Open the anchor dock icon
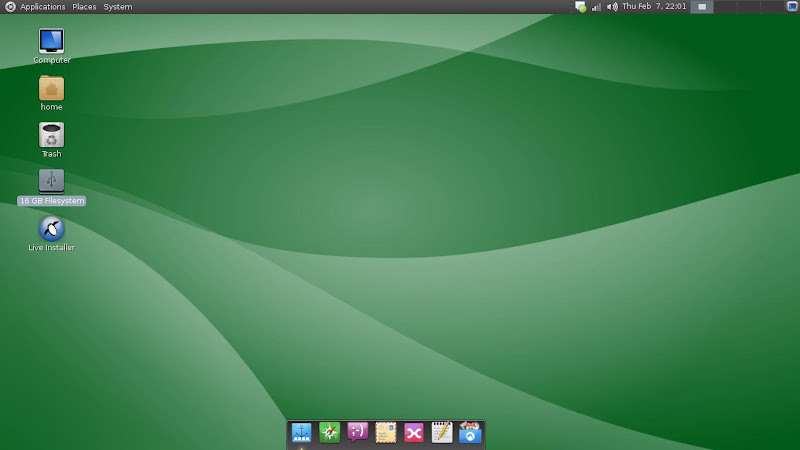This screenshot has width=800, height=450. click(x=302, y=432)
